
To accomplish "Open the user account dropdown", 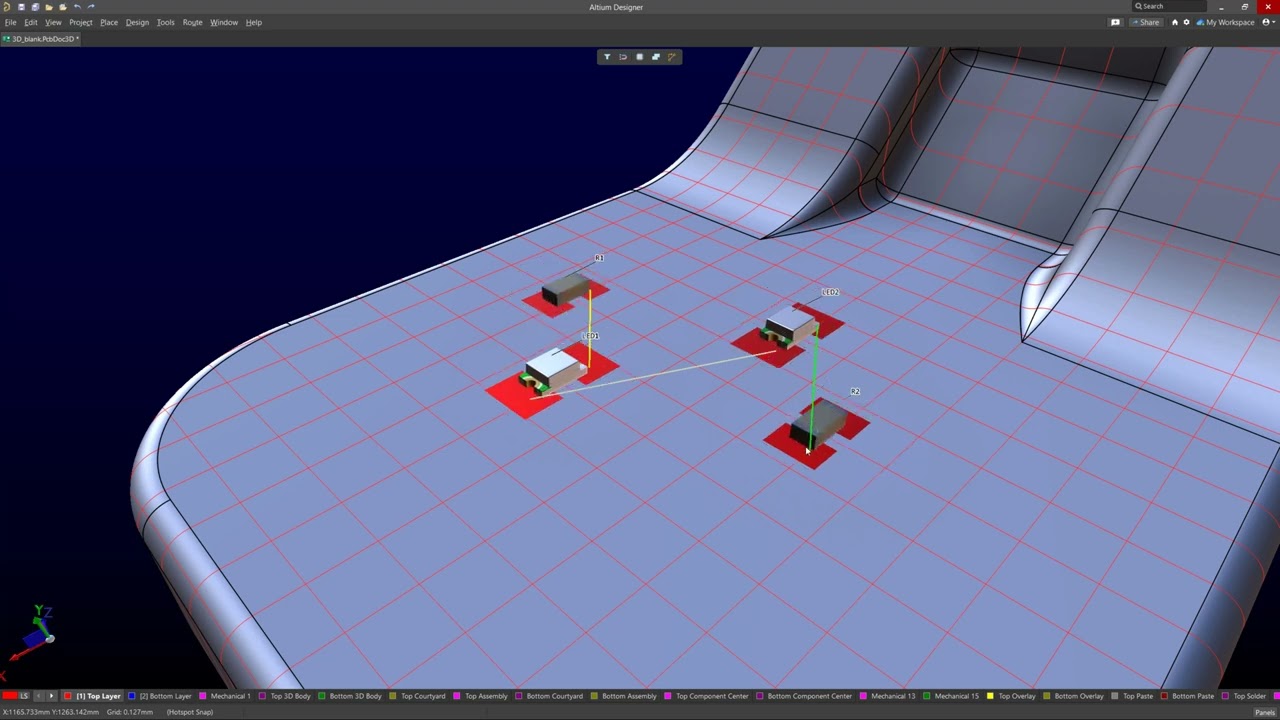I will (x=1268, y=22).
